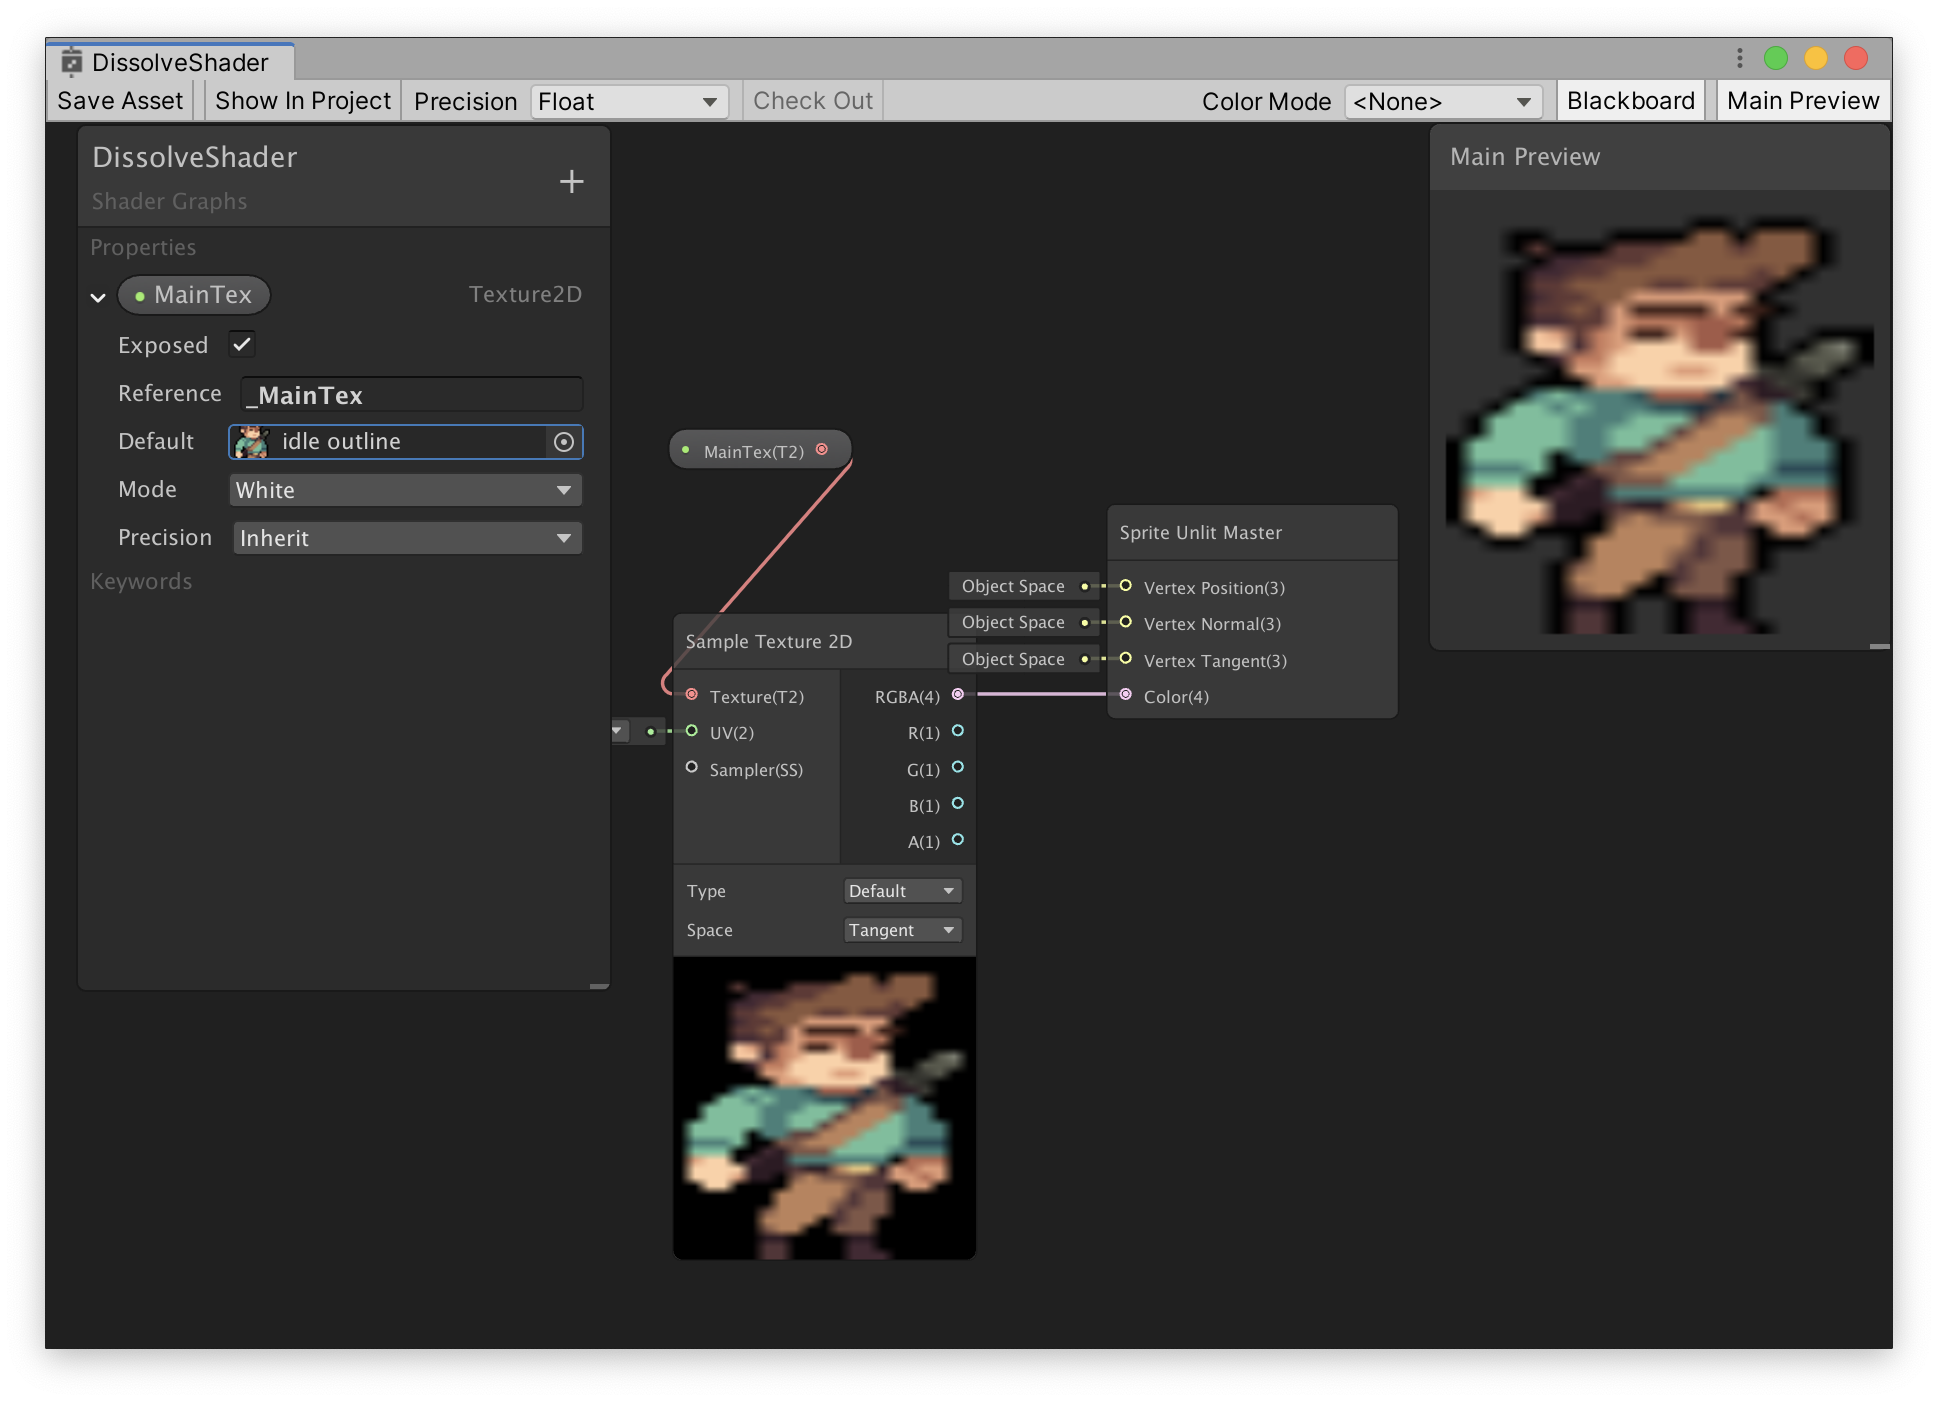Collapse the MainTex property chevron
This screenshot has width=1938, height=1402.
pos(98,297)
